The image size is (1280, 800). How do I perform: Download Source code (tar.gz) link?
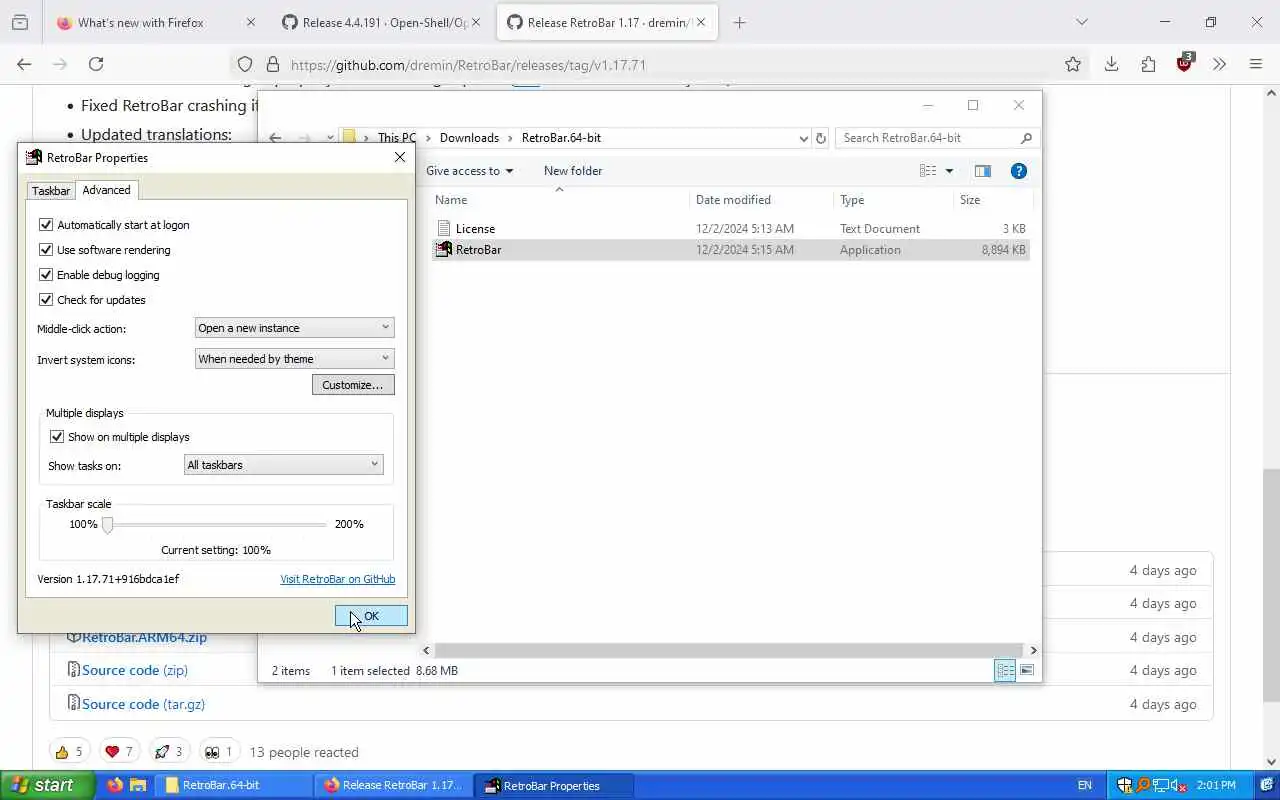tap(143, 704)
